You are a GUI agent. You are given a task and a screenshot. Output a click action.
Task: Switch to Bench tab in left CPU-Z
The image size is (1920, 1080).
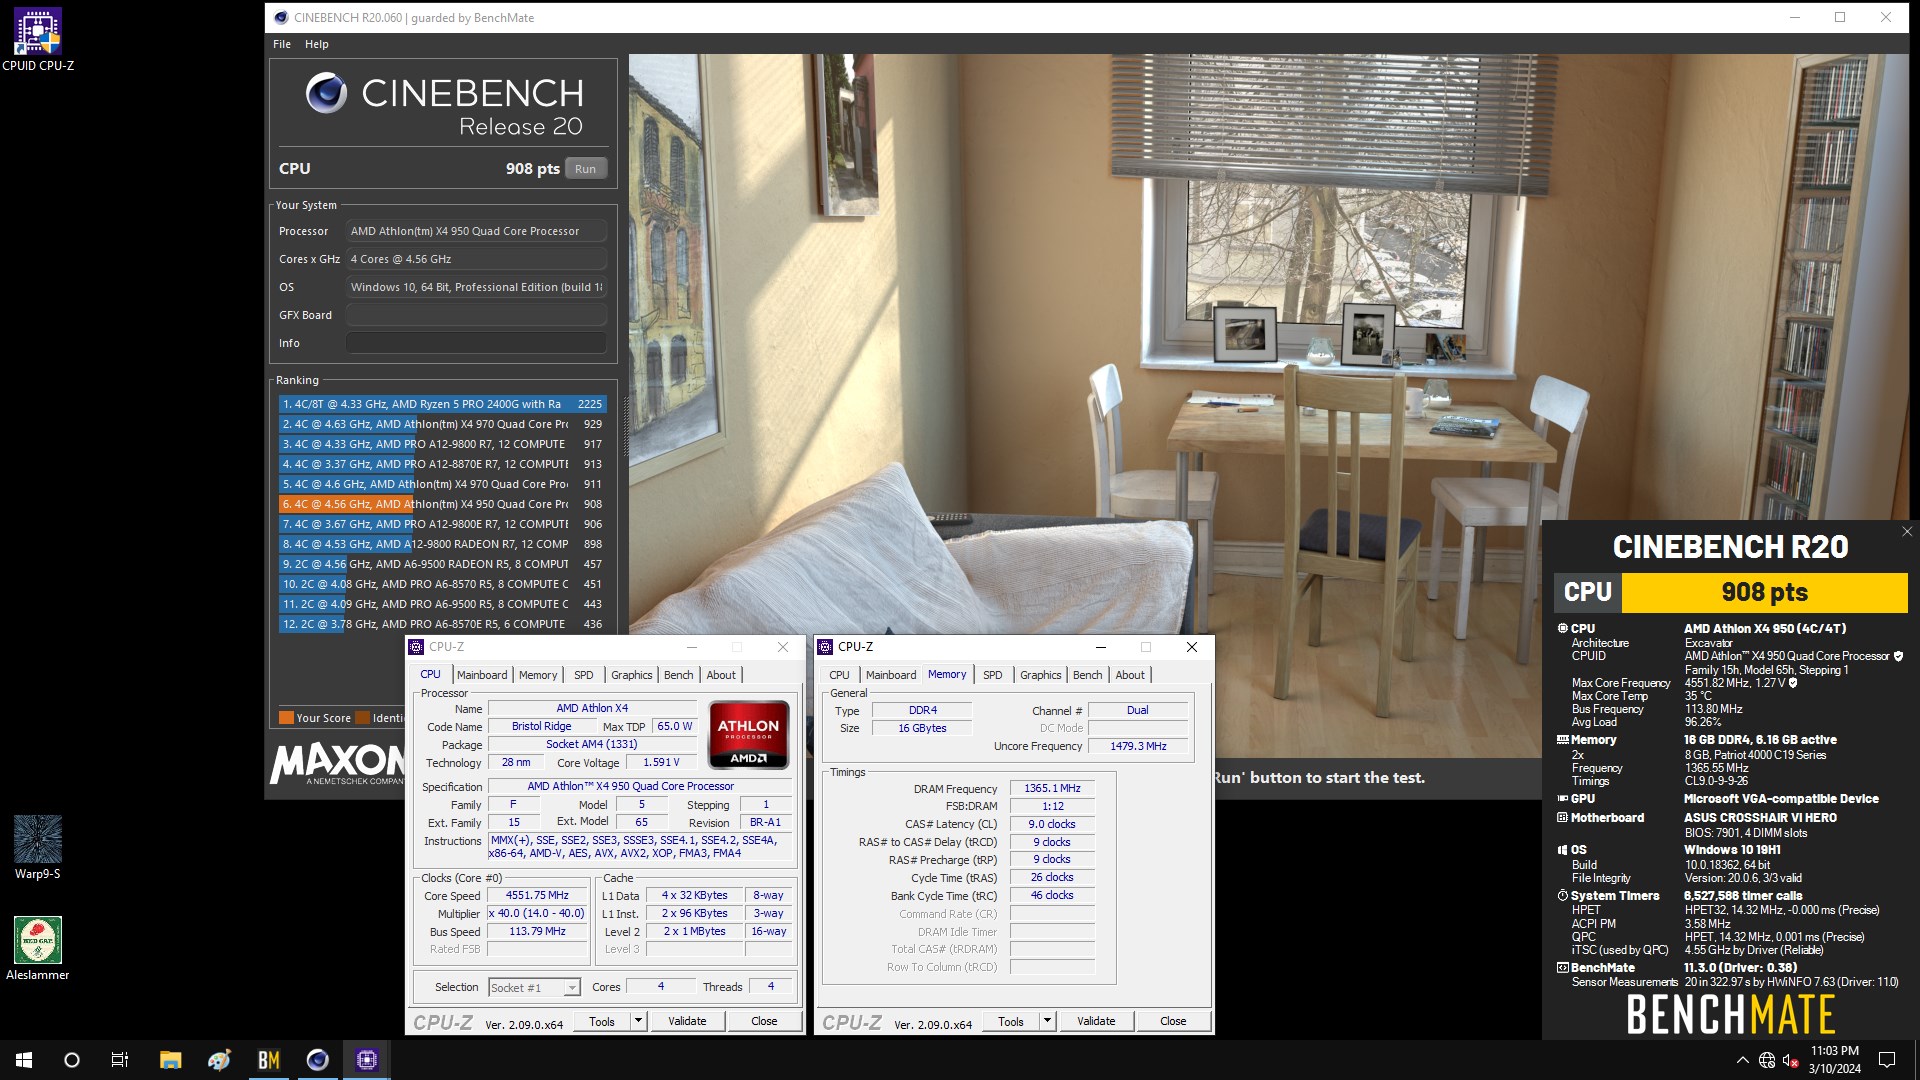click(x=679, y=675)
